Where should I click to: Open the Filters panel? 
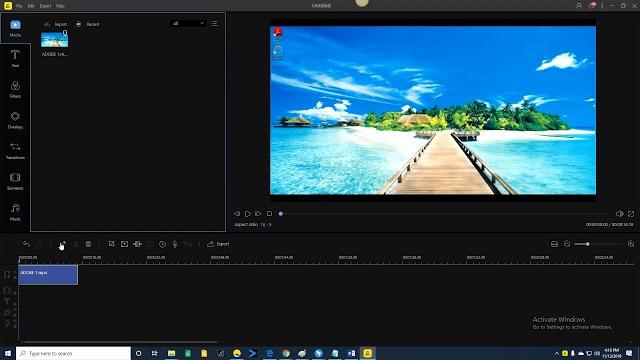coord(15,89)
